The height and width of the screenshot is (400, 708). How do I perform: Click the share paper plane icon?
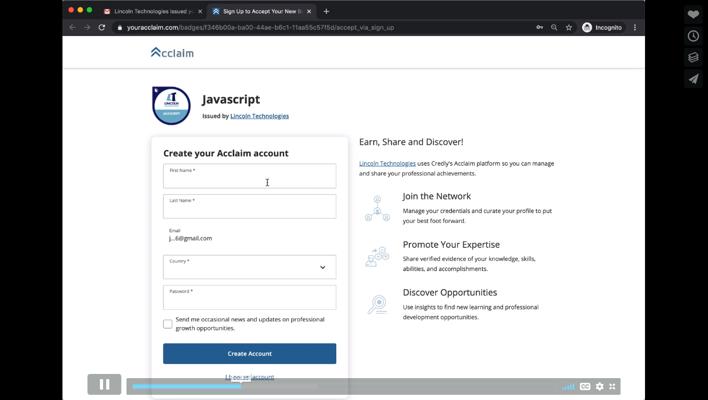[x=694, y=79]
